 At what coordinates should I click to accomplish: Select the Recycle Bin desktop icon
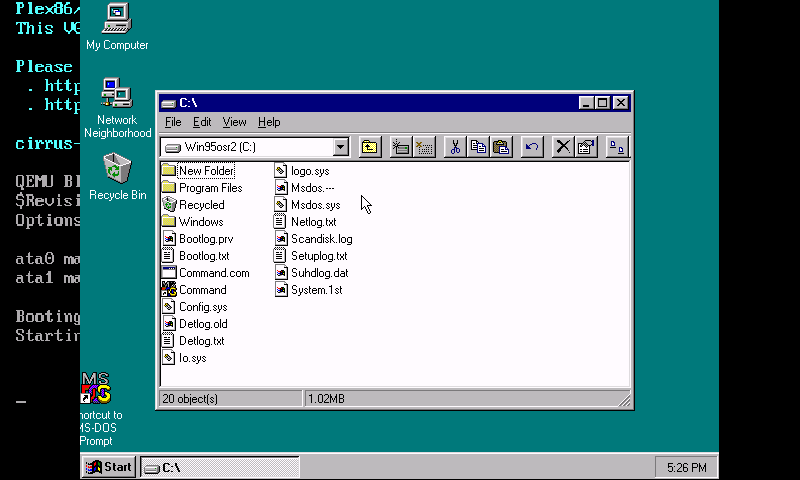tap(117, 176)
